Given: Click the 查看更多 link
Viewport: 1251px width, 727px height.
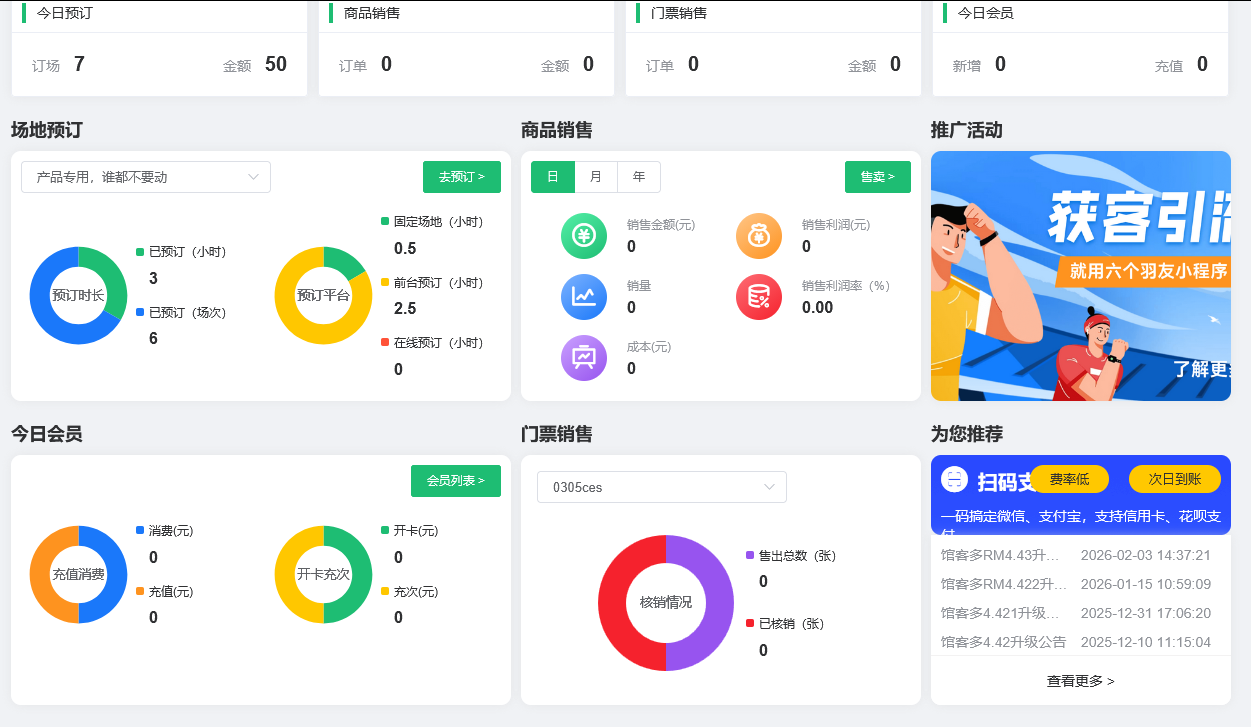Looking at the screenshot, I should point(1079,679).
